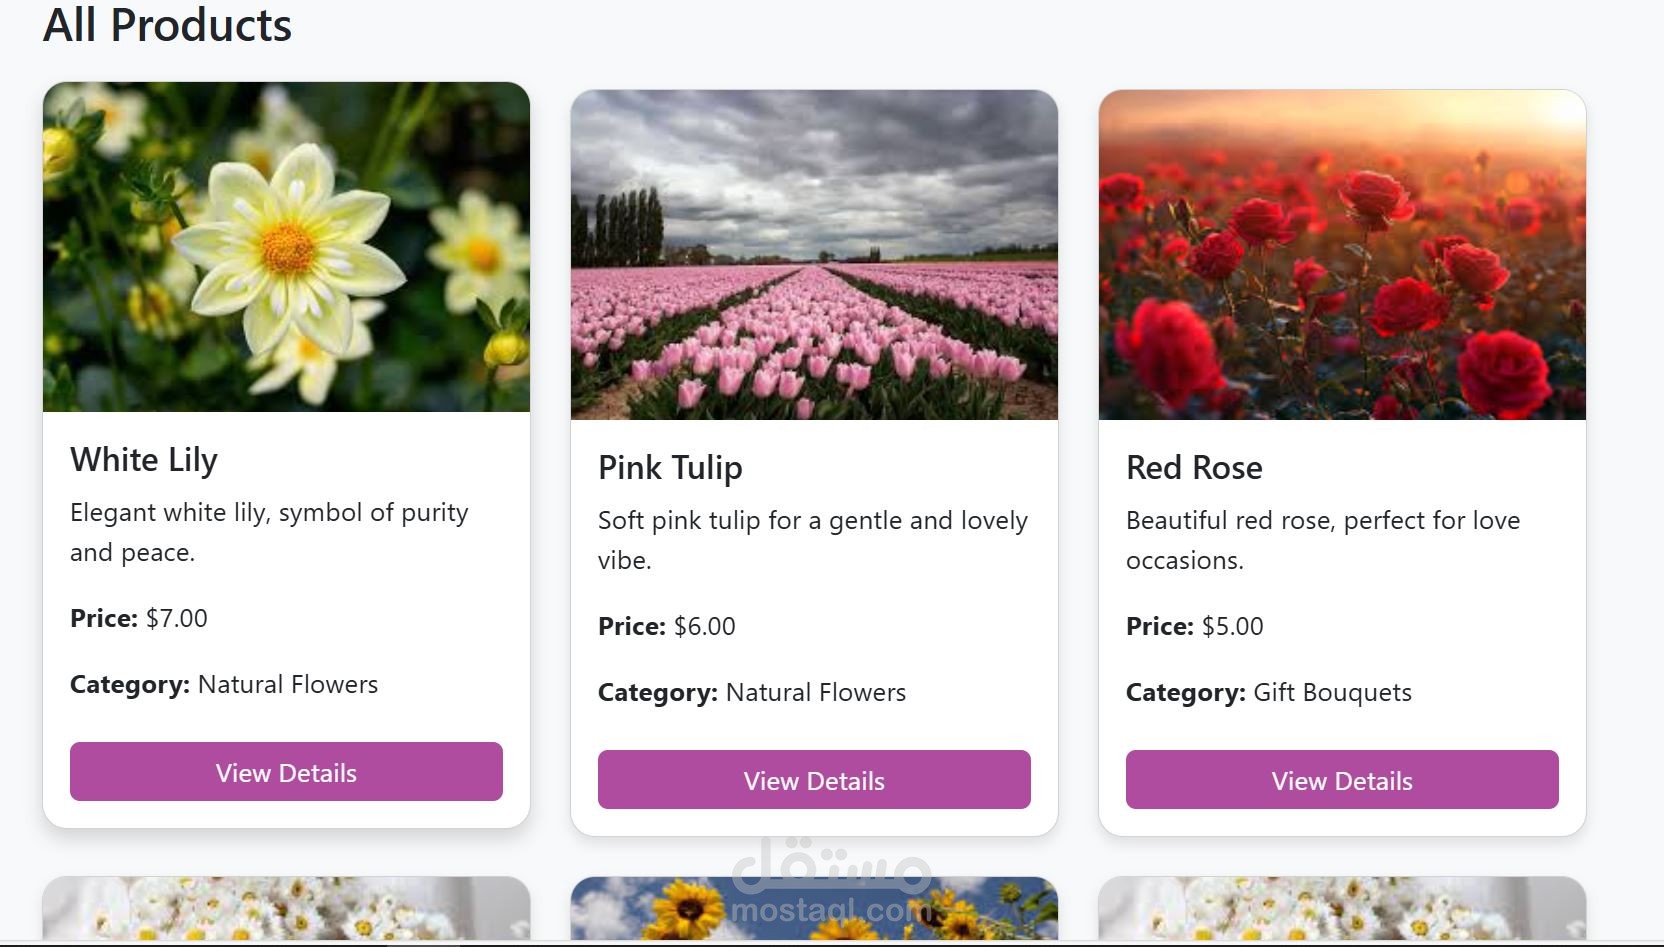Viewport: 1664px width, 947px height.
Task: Select the Pink Tulip description text
Action: [812, 540]
